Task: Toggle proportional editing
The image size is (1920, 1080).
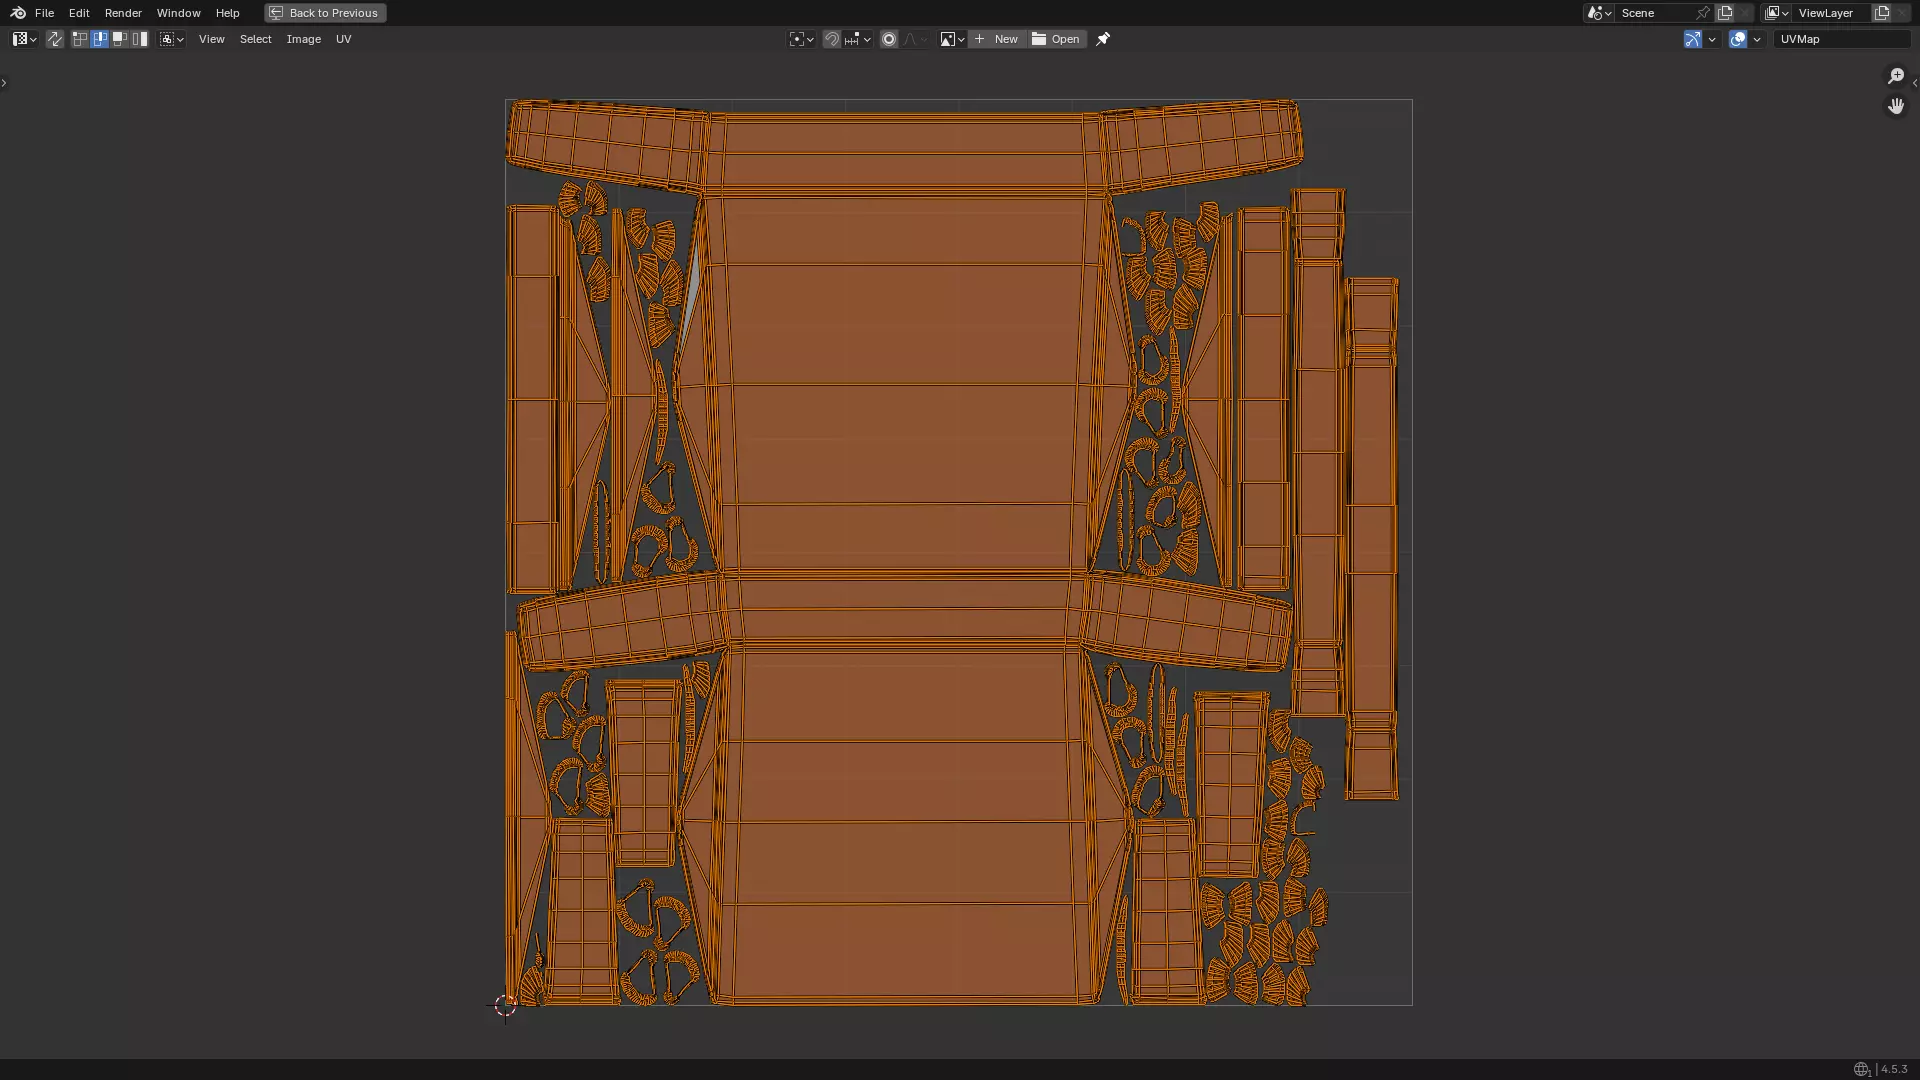Action: pyautogui.click(x=889, y=39)
